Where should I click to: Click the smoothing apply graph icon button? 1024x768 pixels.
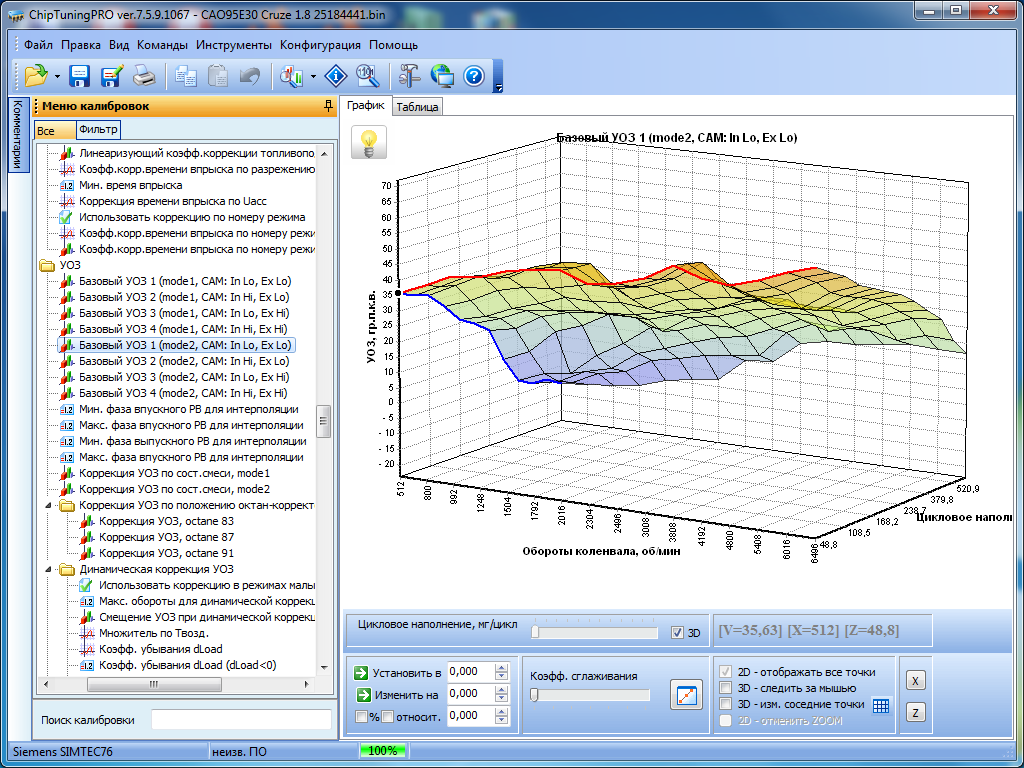686,695
